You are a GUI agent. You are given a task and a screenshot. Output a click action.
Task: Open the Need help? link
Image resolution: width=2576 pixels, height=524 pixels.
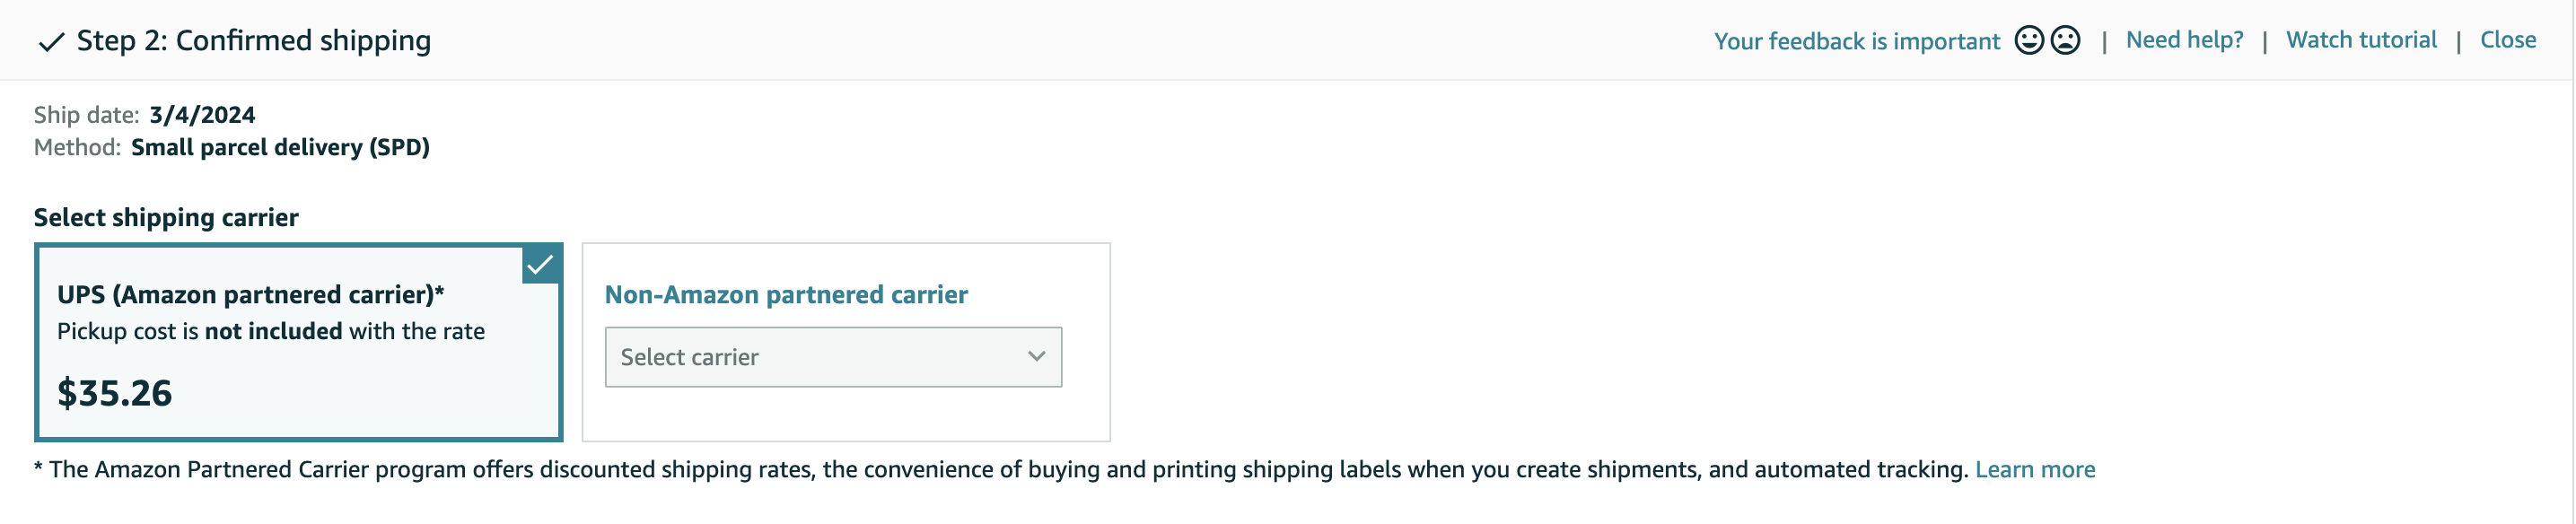[x=2184, y=40]
